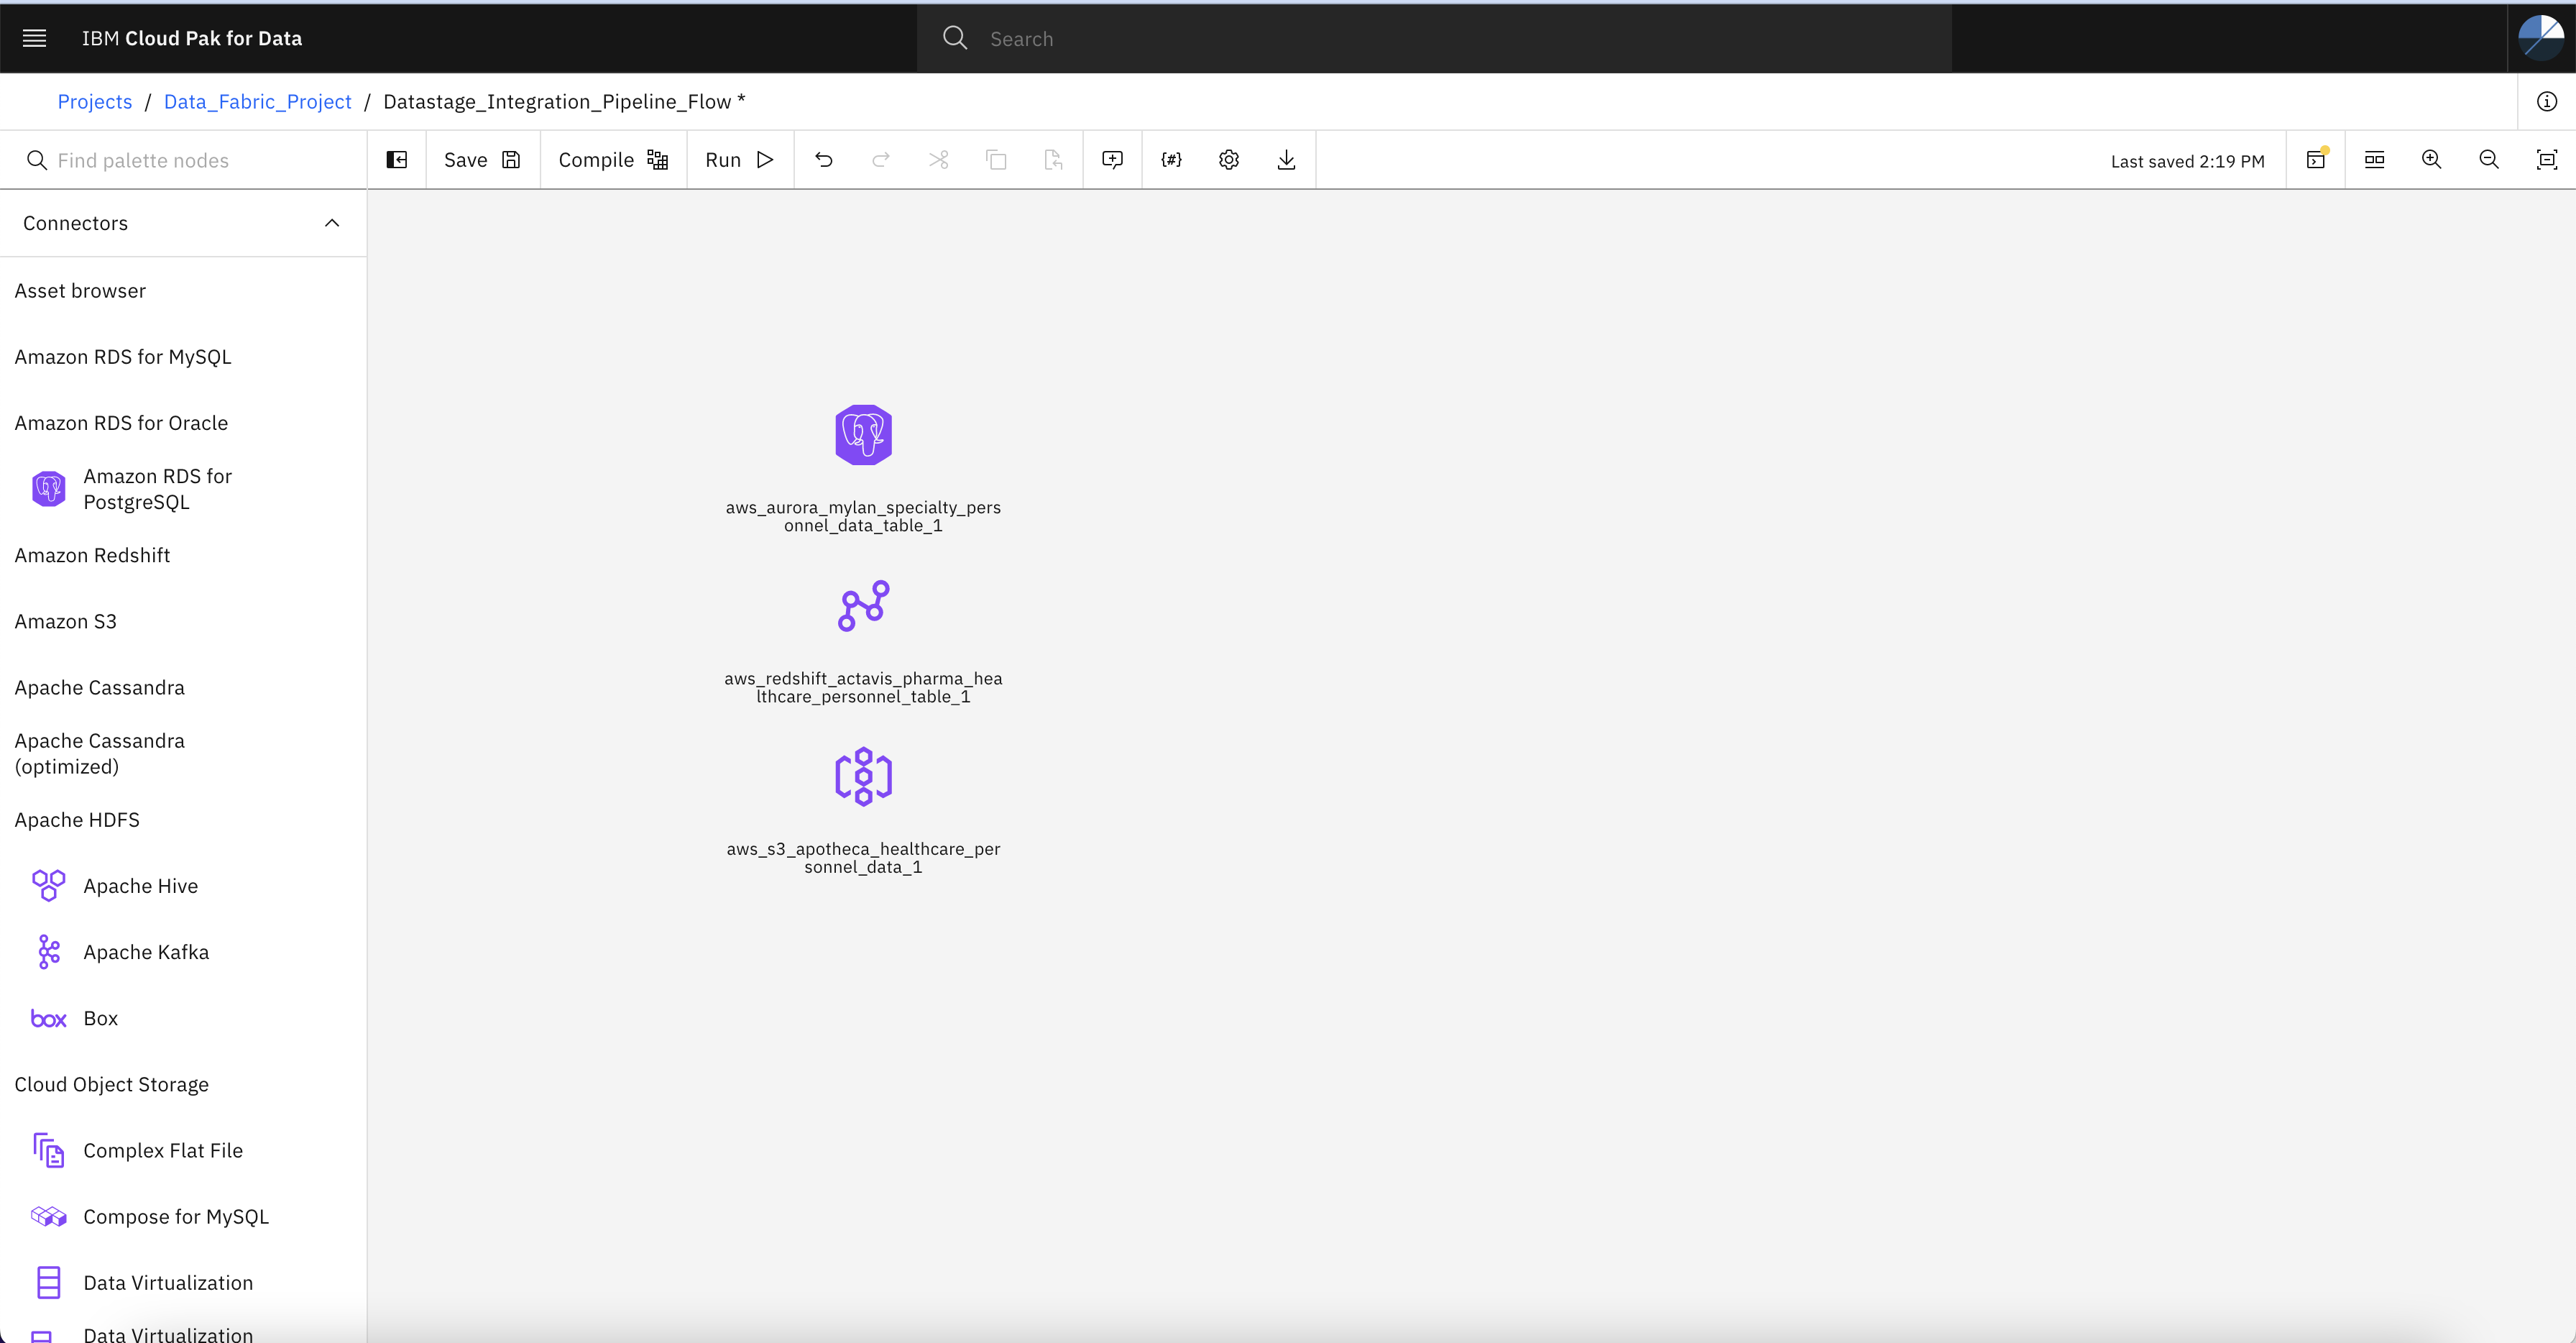Click the arrange nodes layout icon
This screenshot has height=1343, width=2576.
(2374, 160)
